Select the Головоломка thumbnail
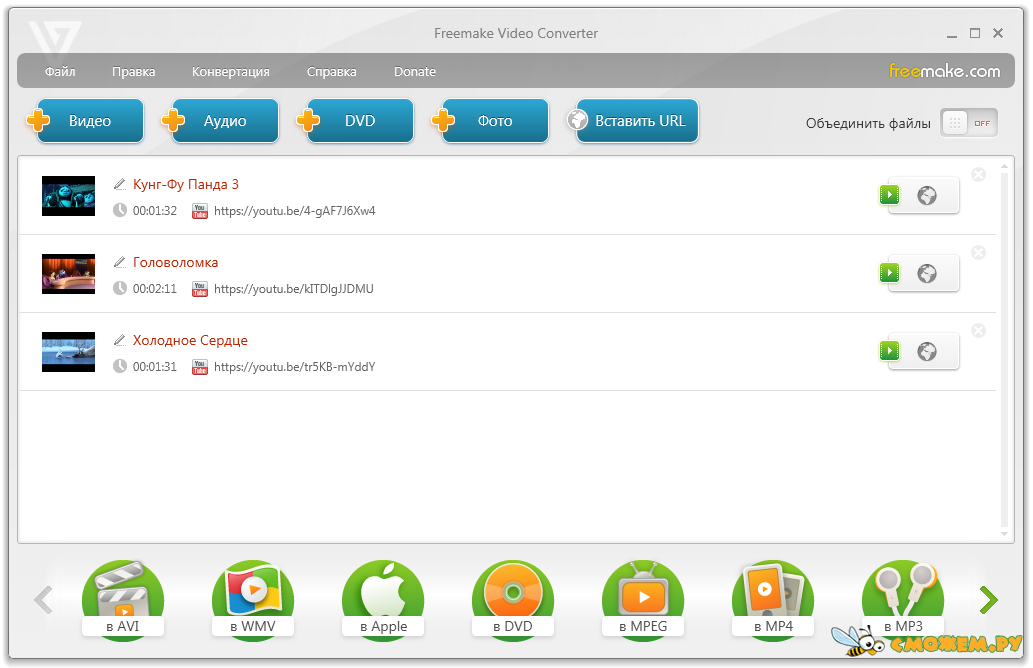This screenshot has height=668, width=1033. click(69, 274)
